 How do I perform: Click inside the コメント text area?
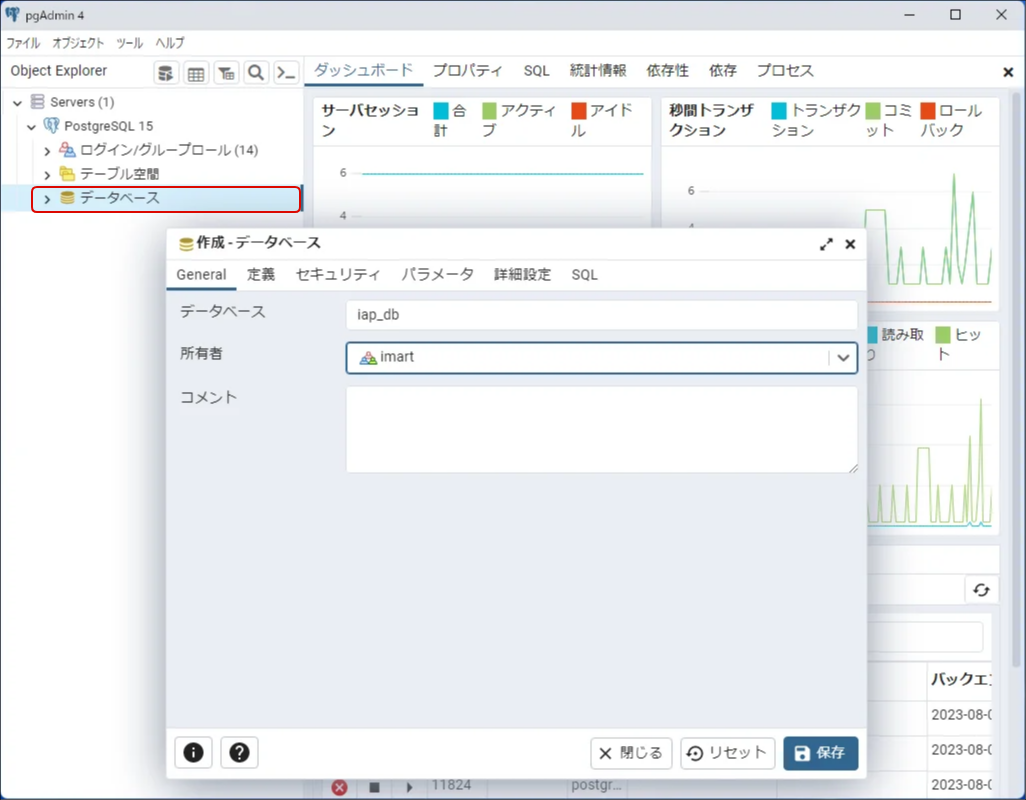(600, 429)
